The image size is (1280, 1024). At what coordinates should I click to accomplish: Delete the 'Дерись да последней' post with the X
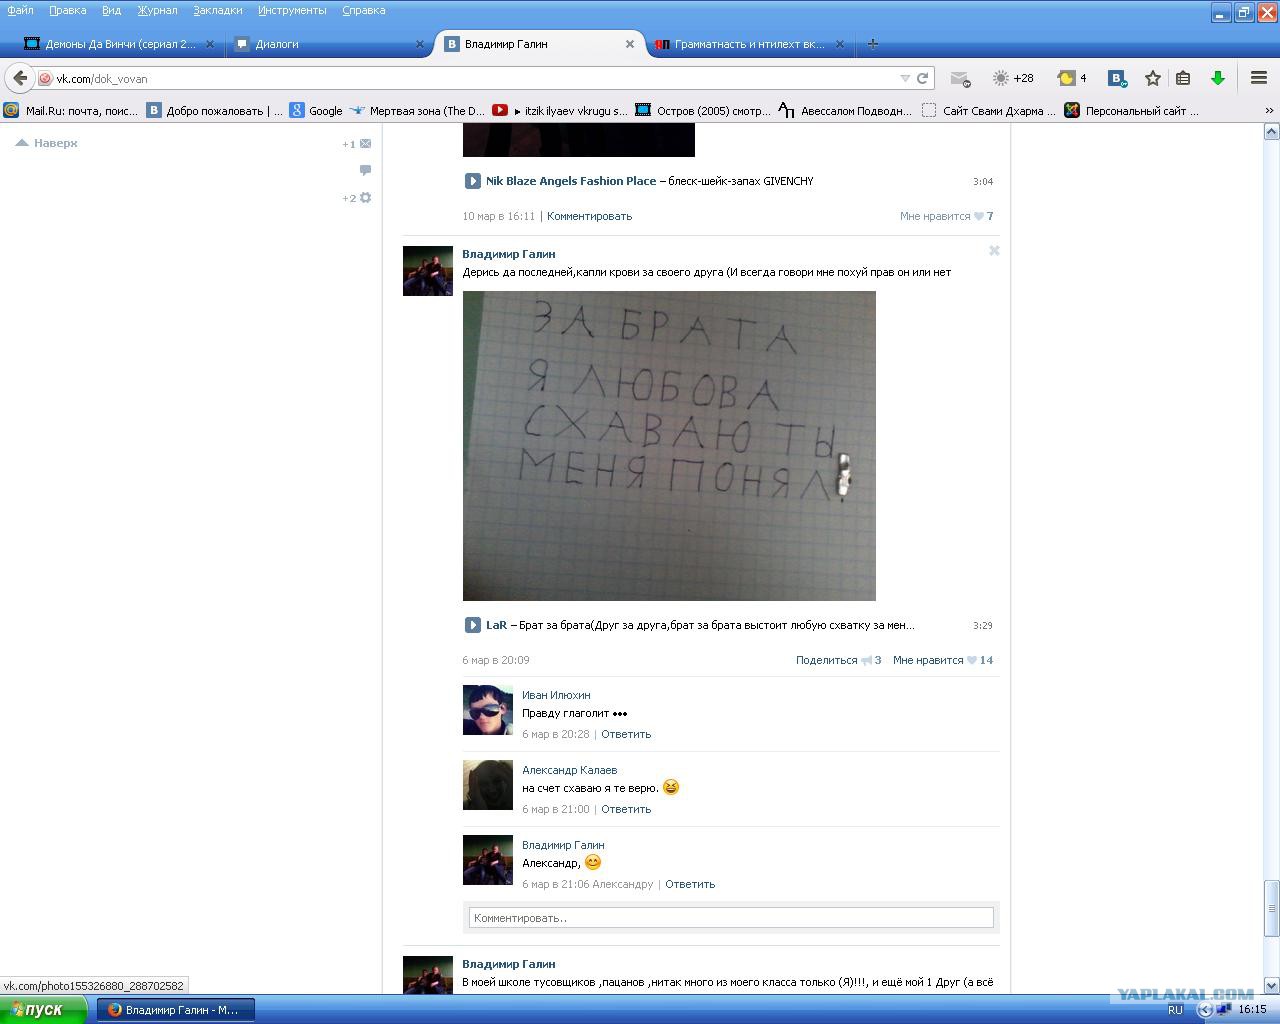[994, 251]
